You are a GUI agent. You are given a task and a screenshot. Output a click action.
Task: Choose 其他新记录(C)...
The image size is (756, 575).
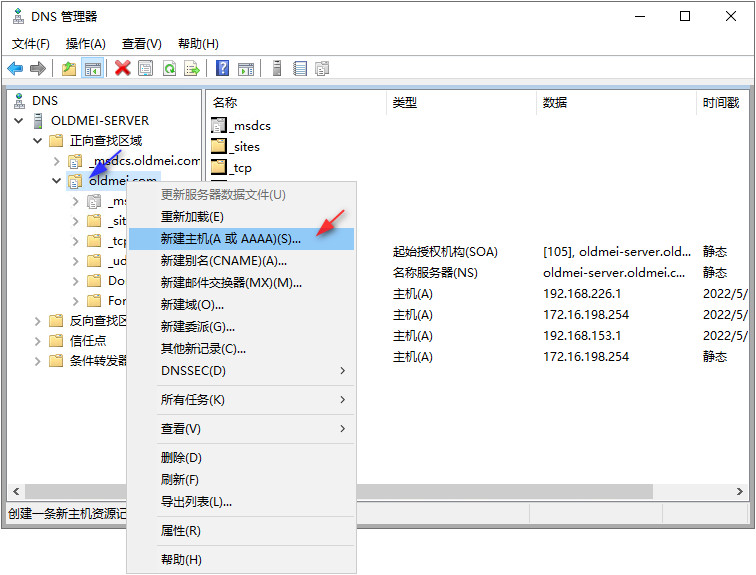pos(241,348)
